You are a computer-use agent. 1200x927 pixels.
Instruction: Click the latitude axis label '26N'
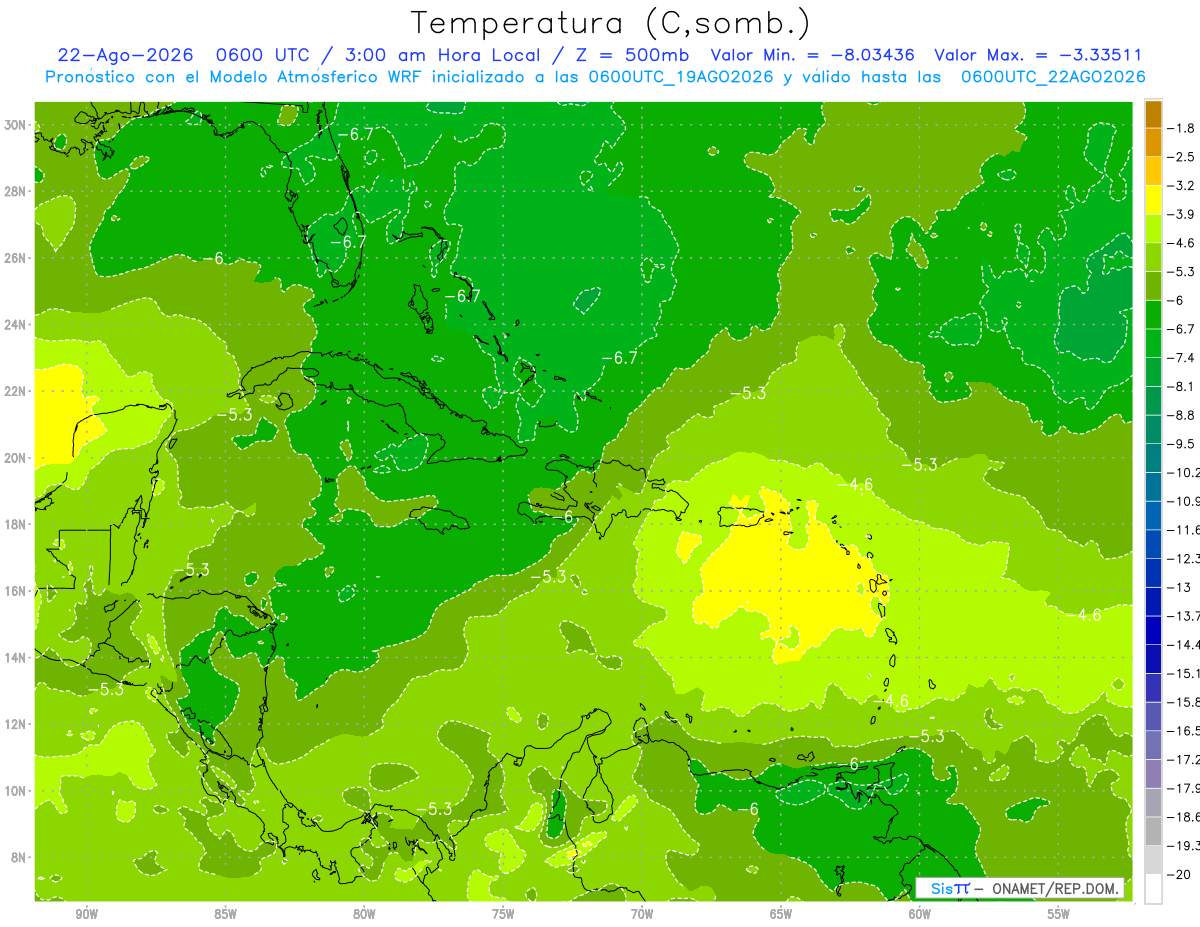(15, 258)
